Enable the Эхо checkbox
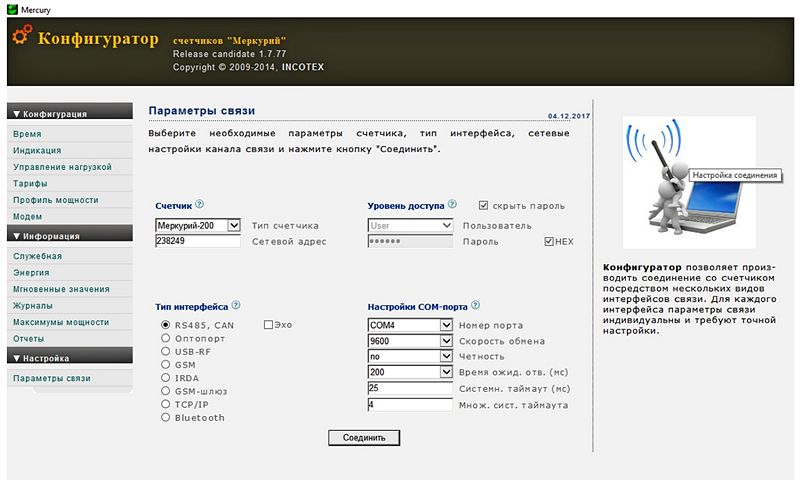Screen dimensions: 800x480 pyautogui.click(x=268, y=325)
